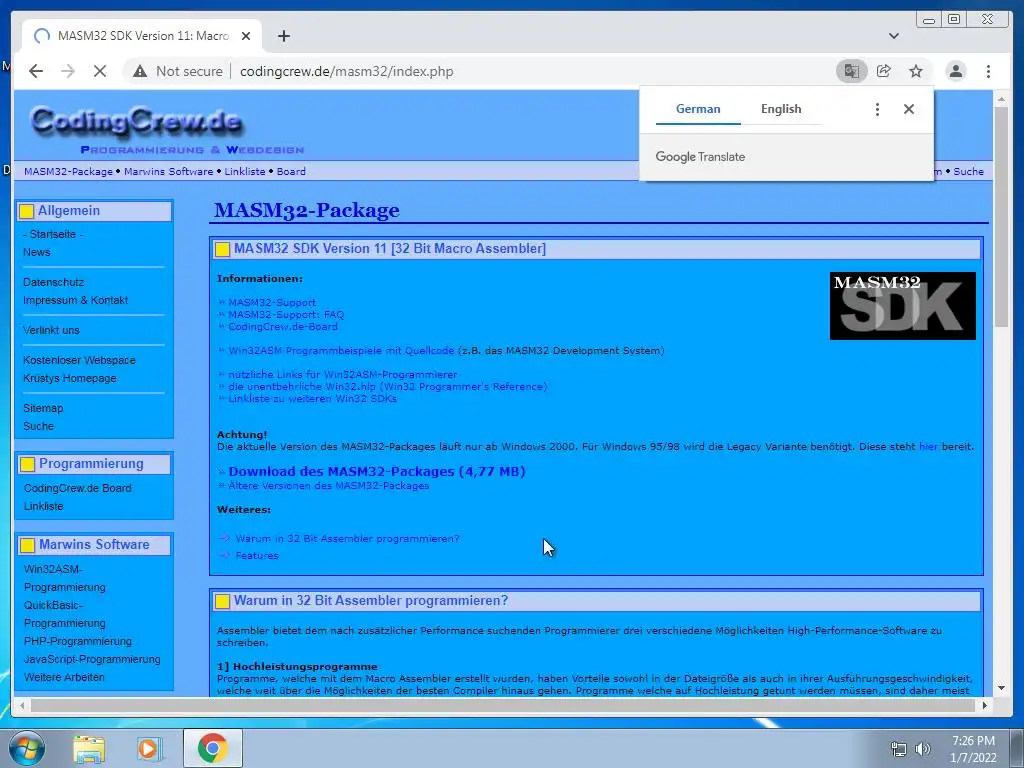This screenshot has height=768, width=1024.
Task: Open the unentbehrliche Win32.hlp link
Action: click(x=387, y=387)
